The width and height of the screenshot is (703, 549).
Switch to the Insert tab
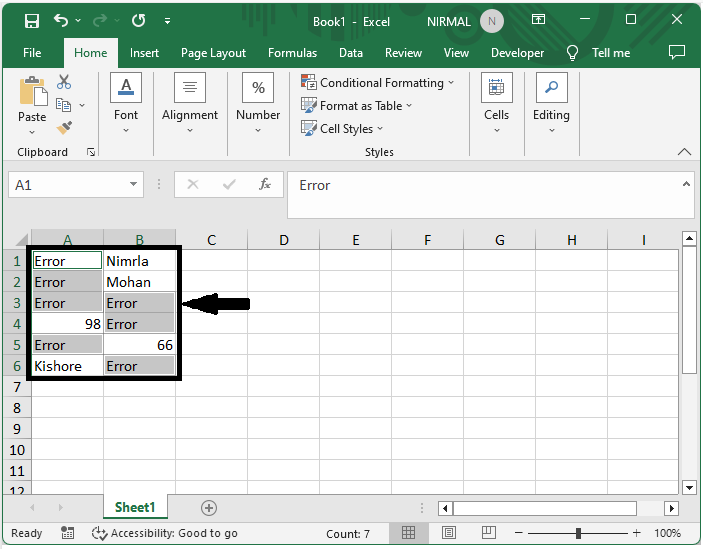coord(144,53)
